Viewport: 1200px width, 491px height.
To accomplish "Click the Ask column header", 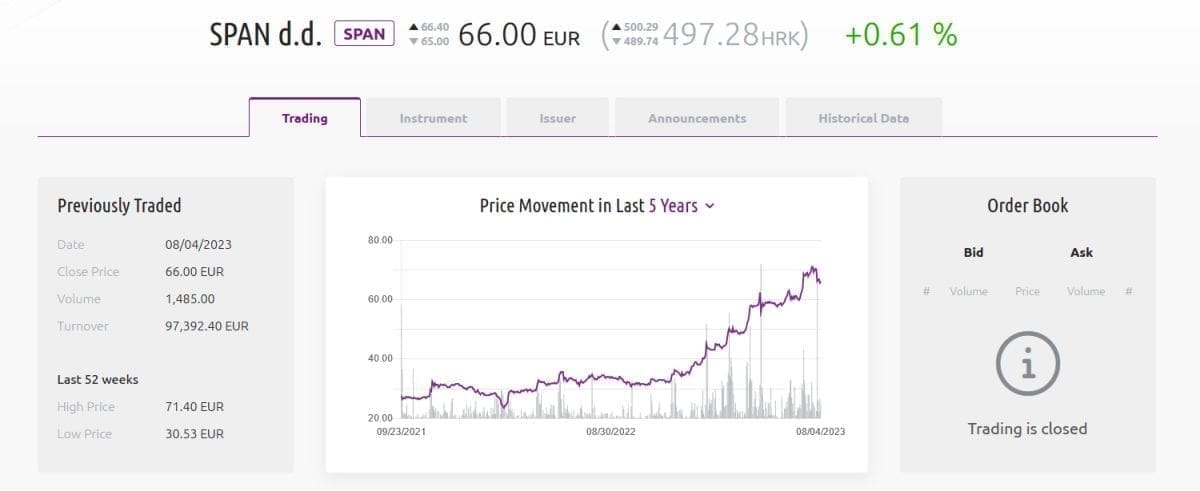I will tap(1081, 253).
